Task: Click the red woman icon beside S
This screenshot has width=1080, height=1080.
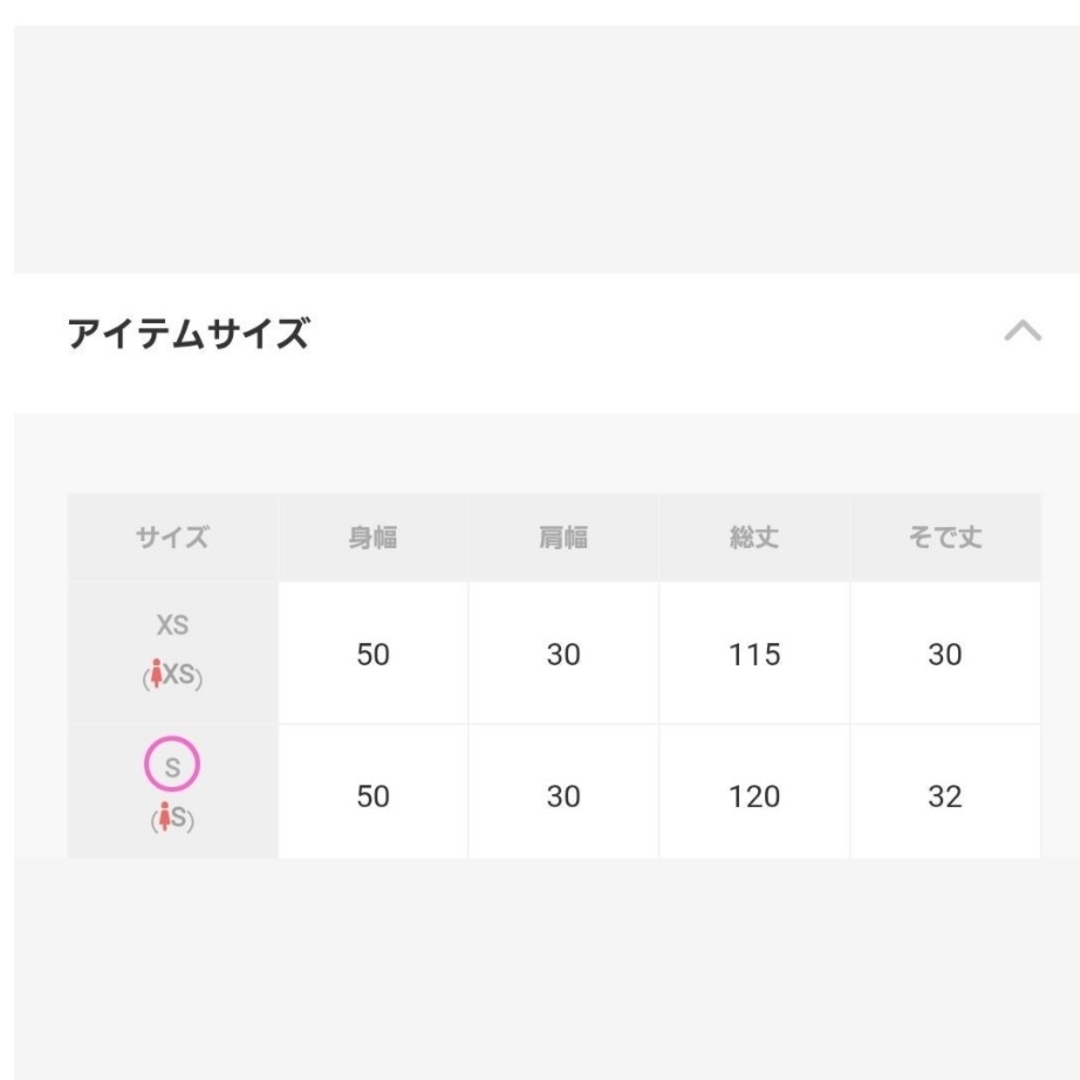Action: (x=165, y=817)
